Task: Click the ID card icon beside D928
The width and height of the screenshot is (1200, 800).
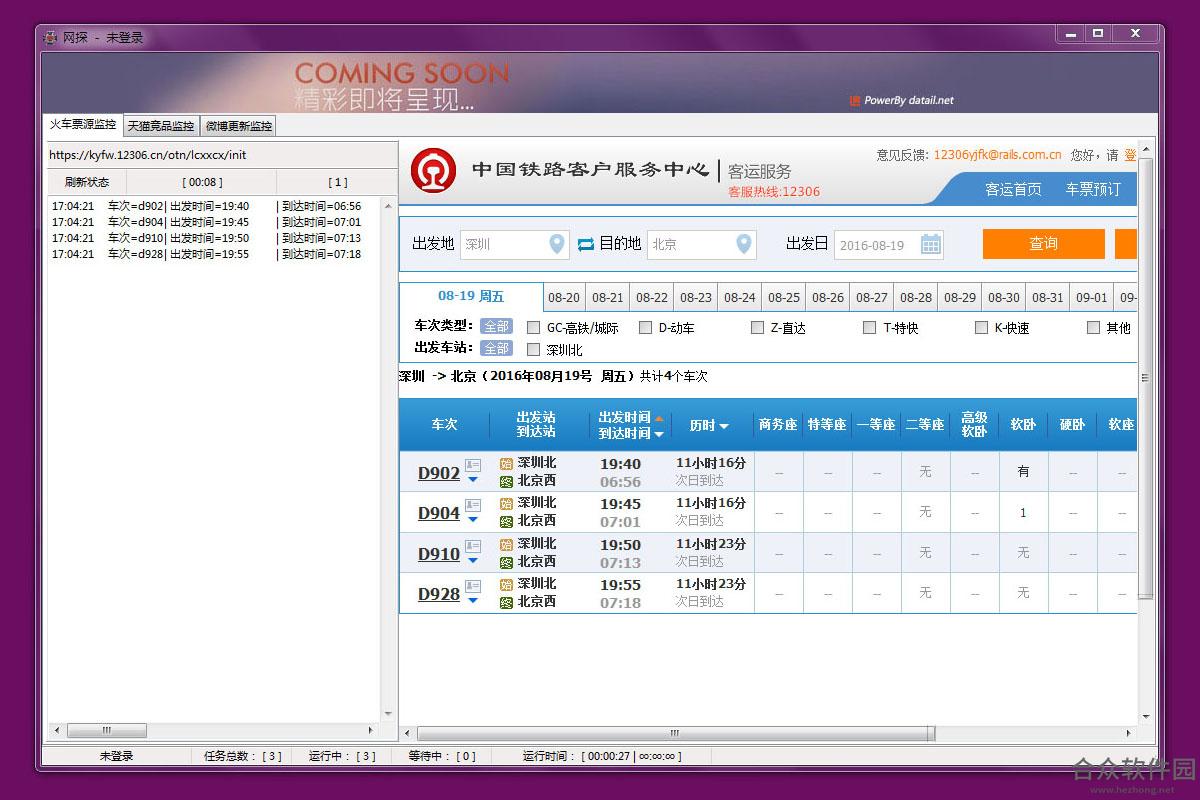Action: (473, 586)
